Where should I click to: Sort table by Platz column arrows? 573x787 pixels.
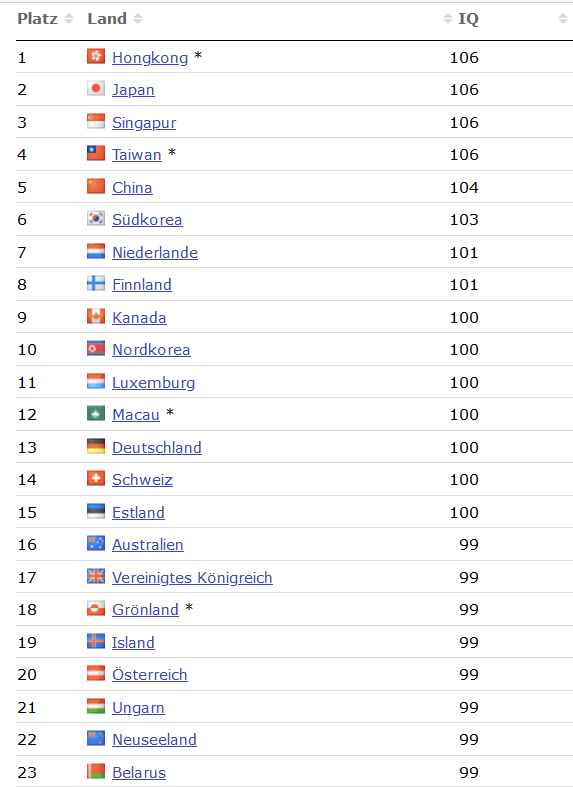(69, 19)
